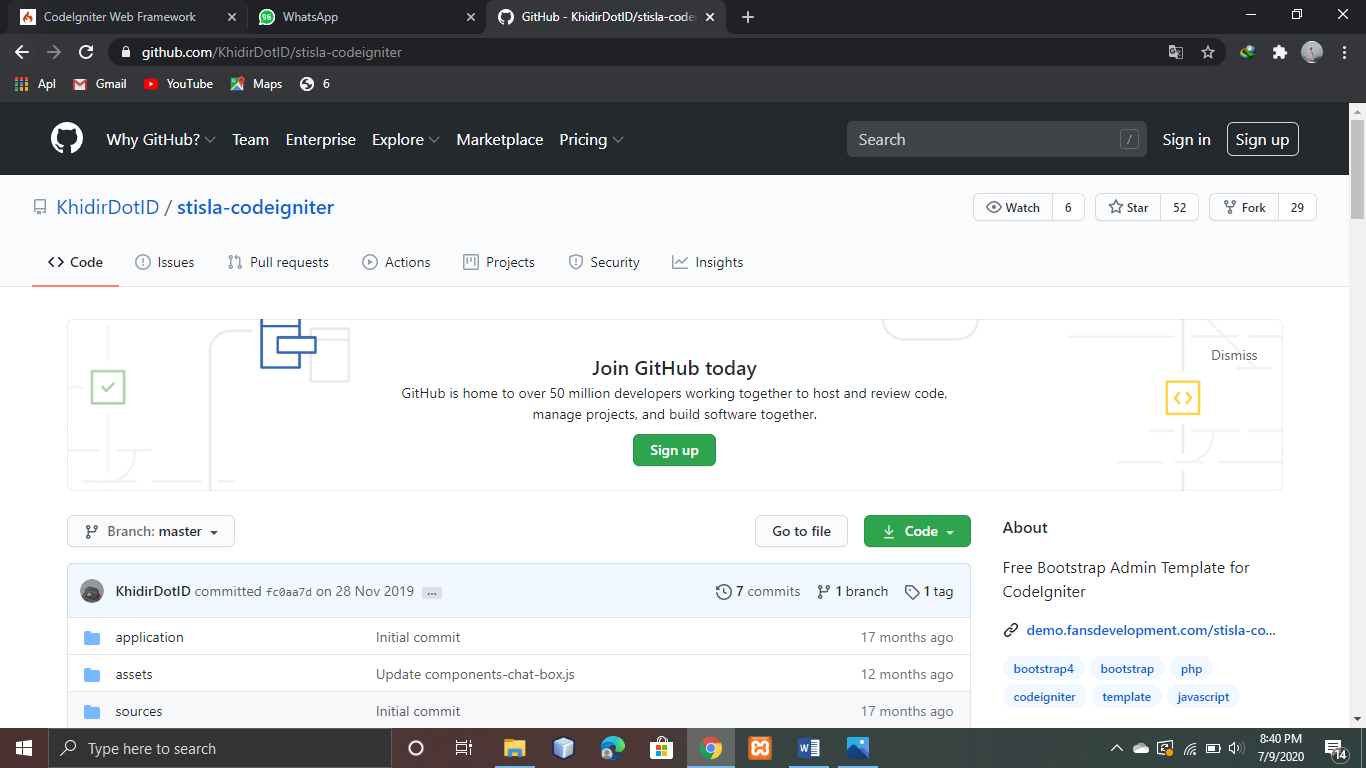Fork the repository
The width and height of the screenshot is (1366, 768).
click(x=1244, y=207)
